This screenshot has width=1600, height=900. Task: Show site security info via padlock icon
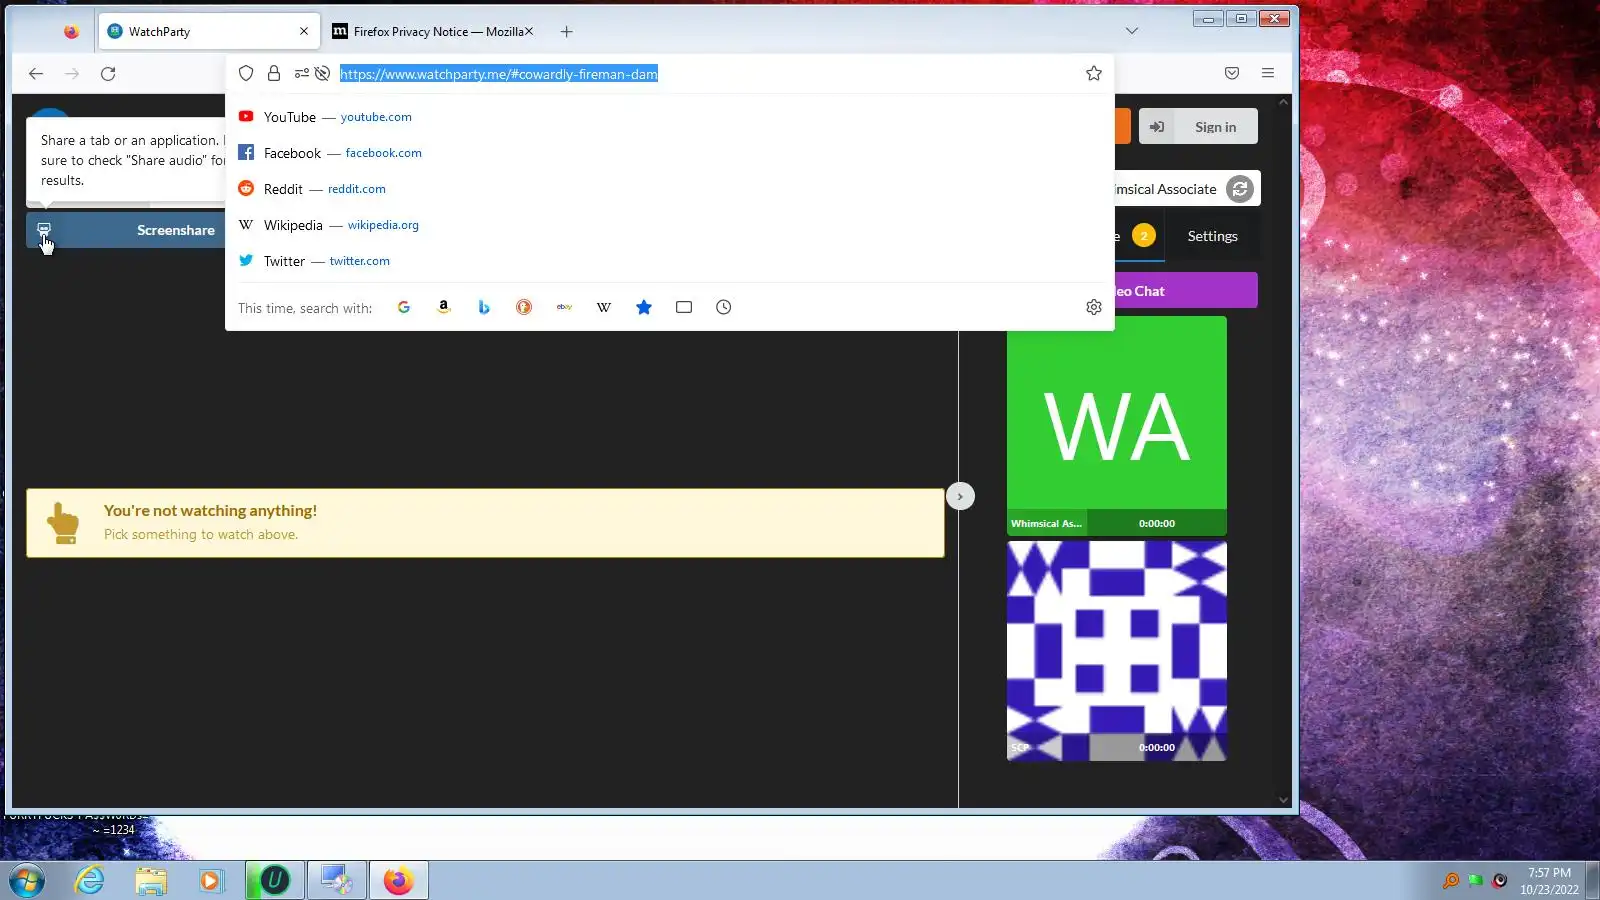pyautogui.click(x=274, y=73)
